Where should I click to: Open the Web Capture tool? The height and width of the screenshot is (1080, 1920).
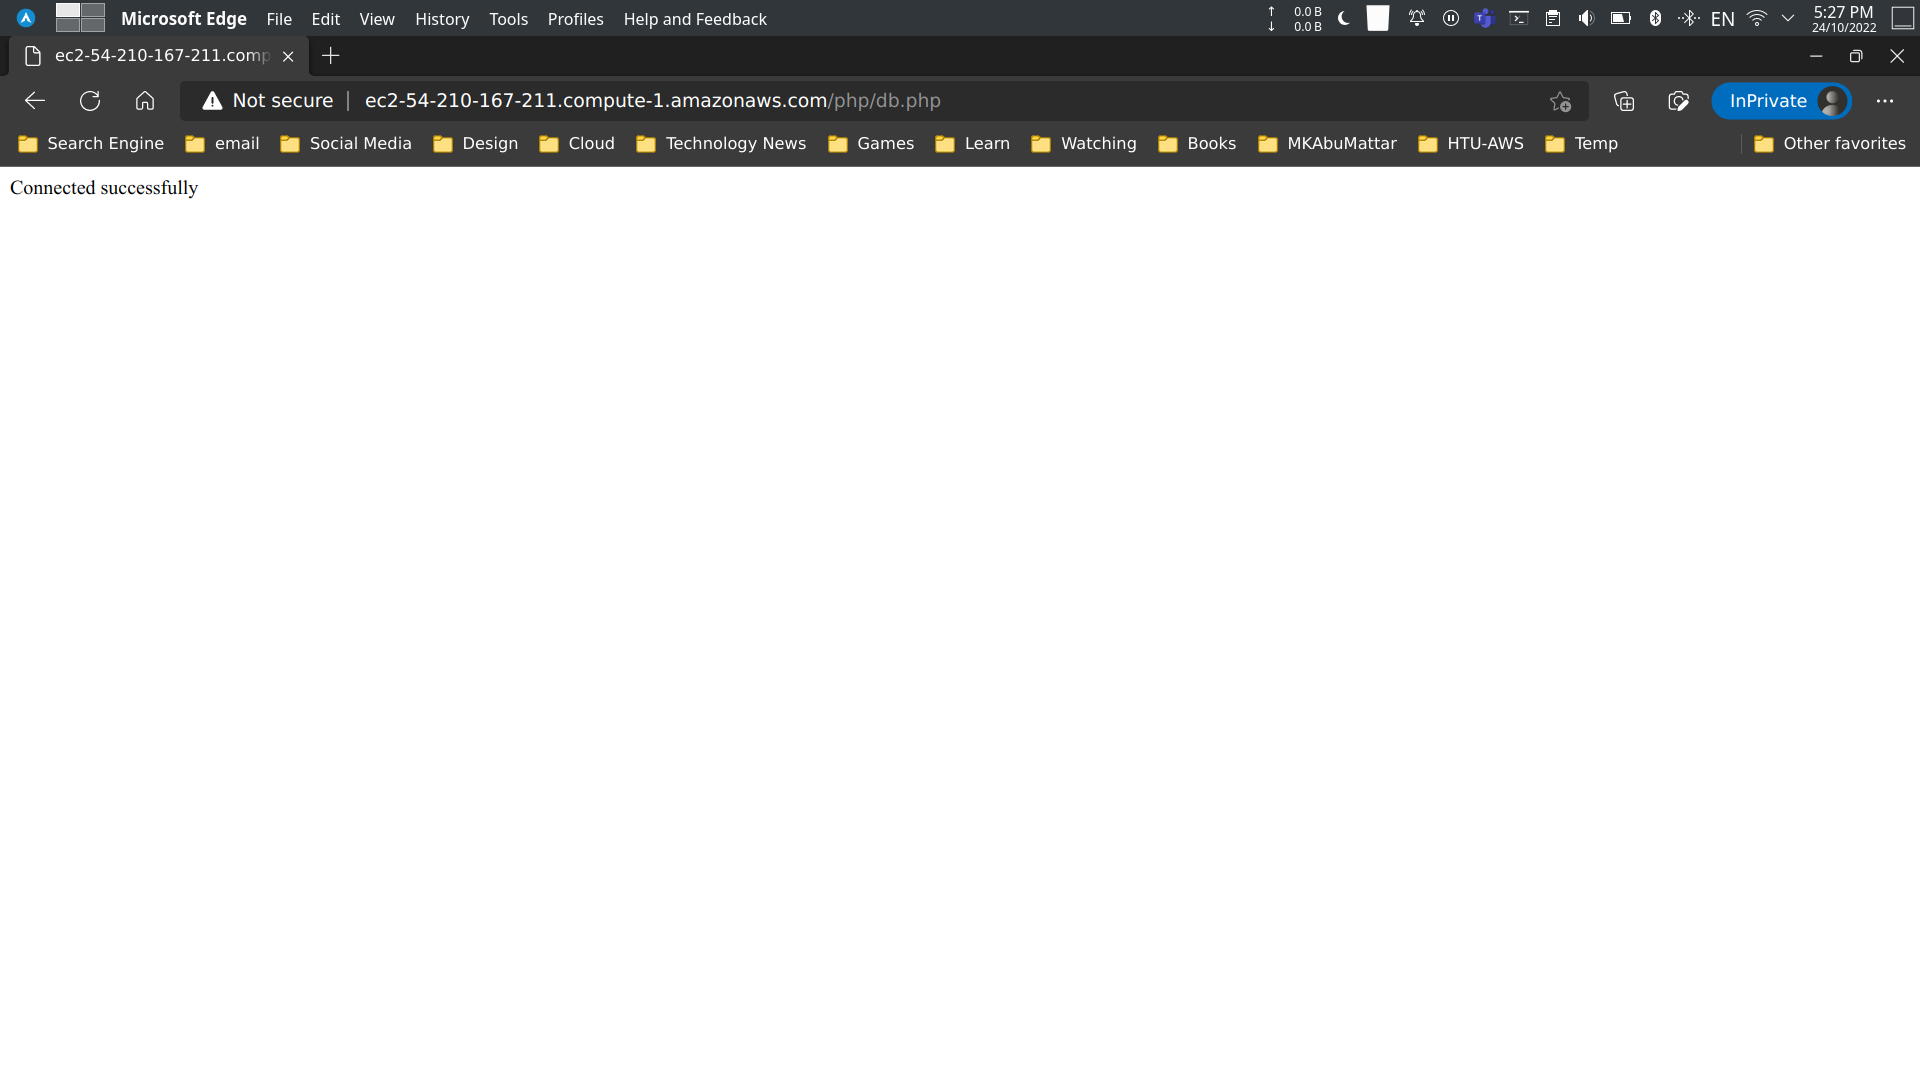point(1678,101)
